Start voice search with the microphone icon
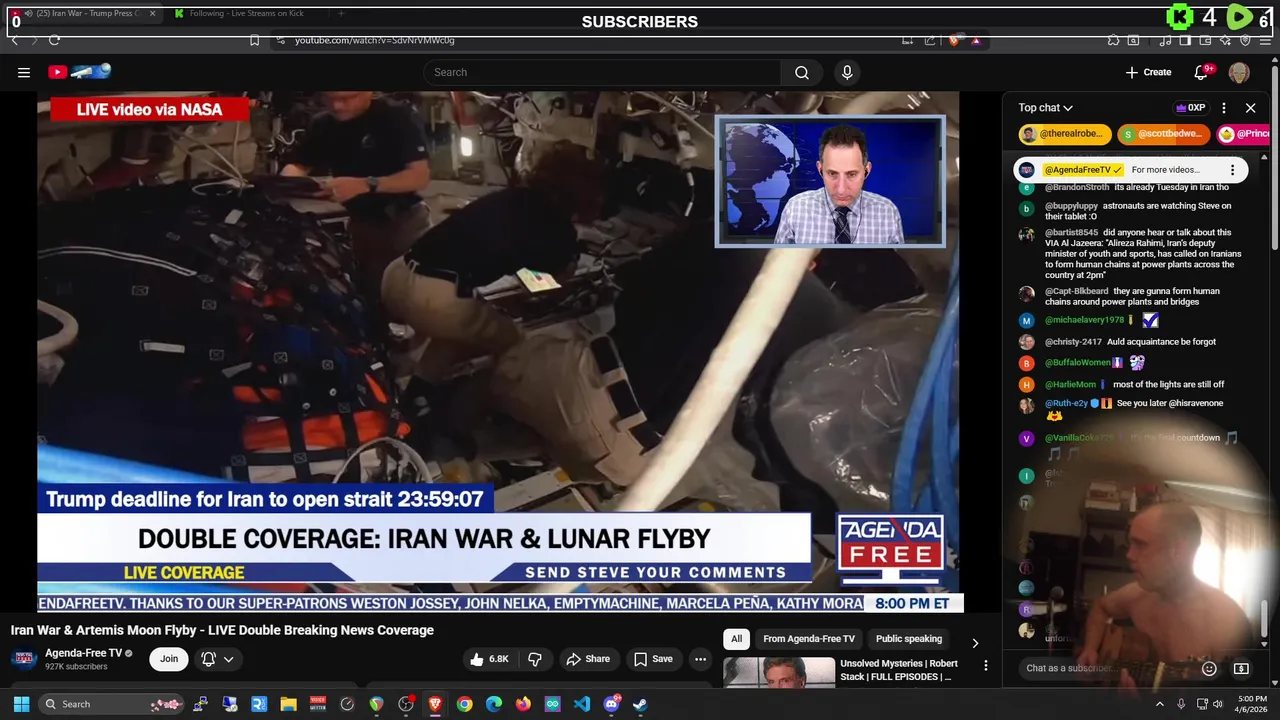 point(847,72)
